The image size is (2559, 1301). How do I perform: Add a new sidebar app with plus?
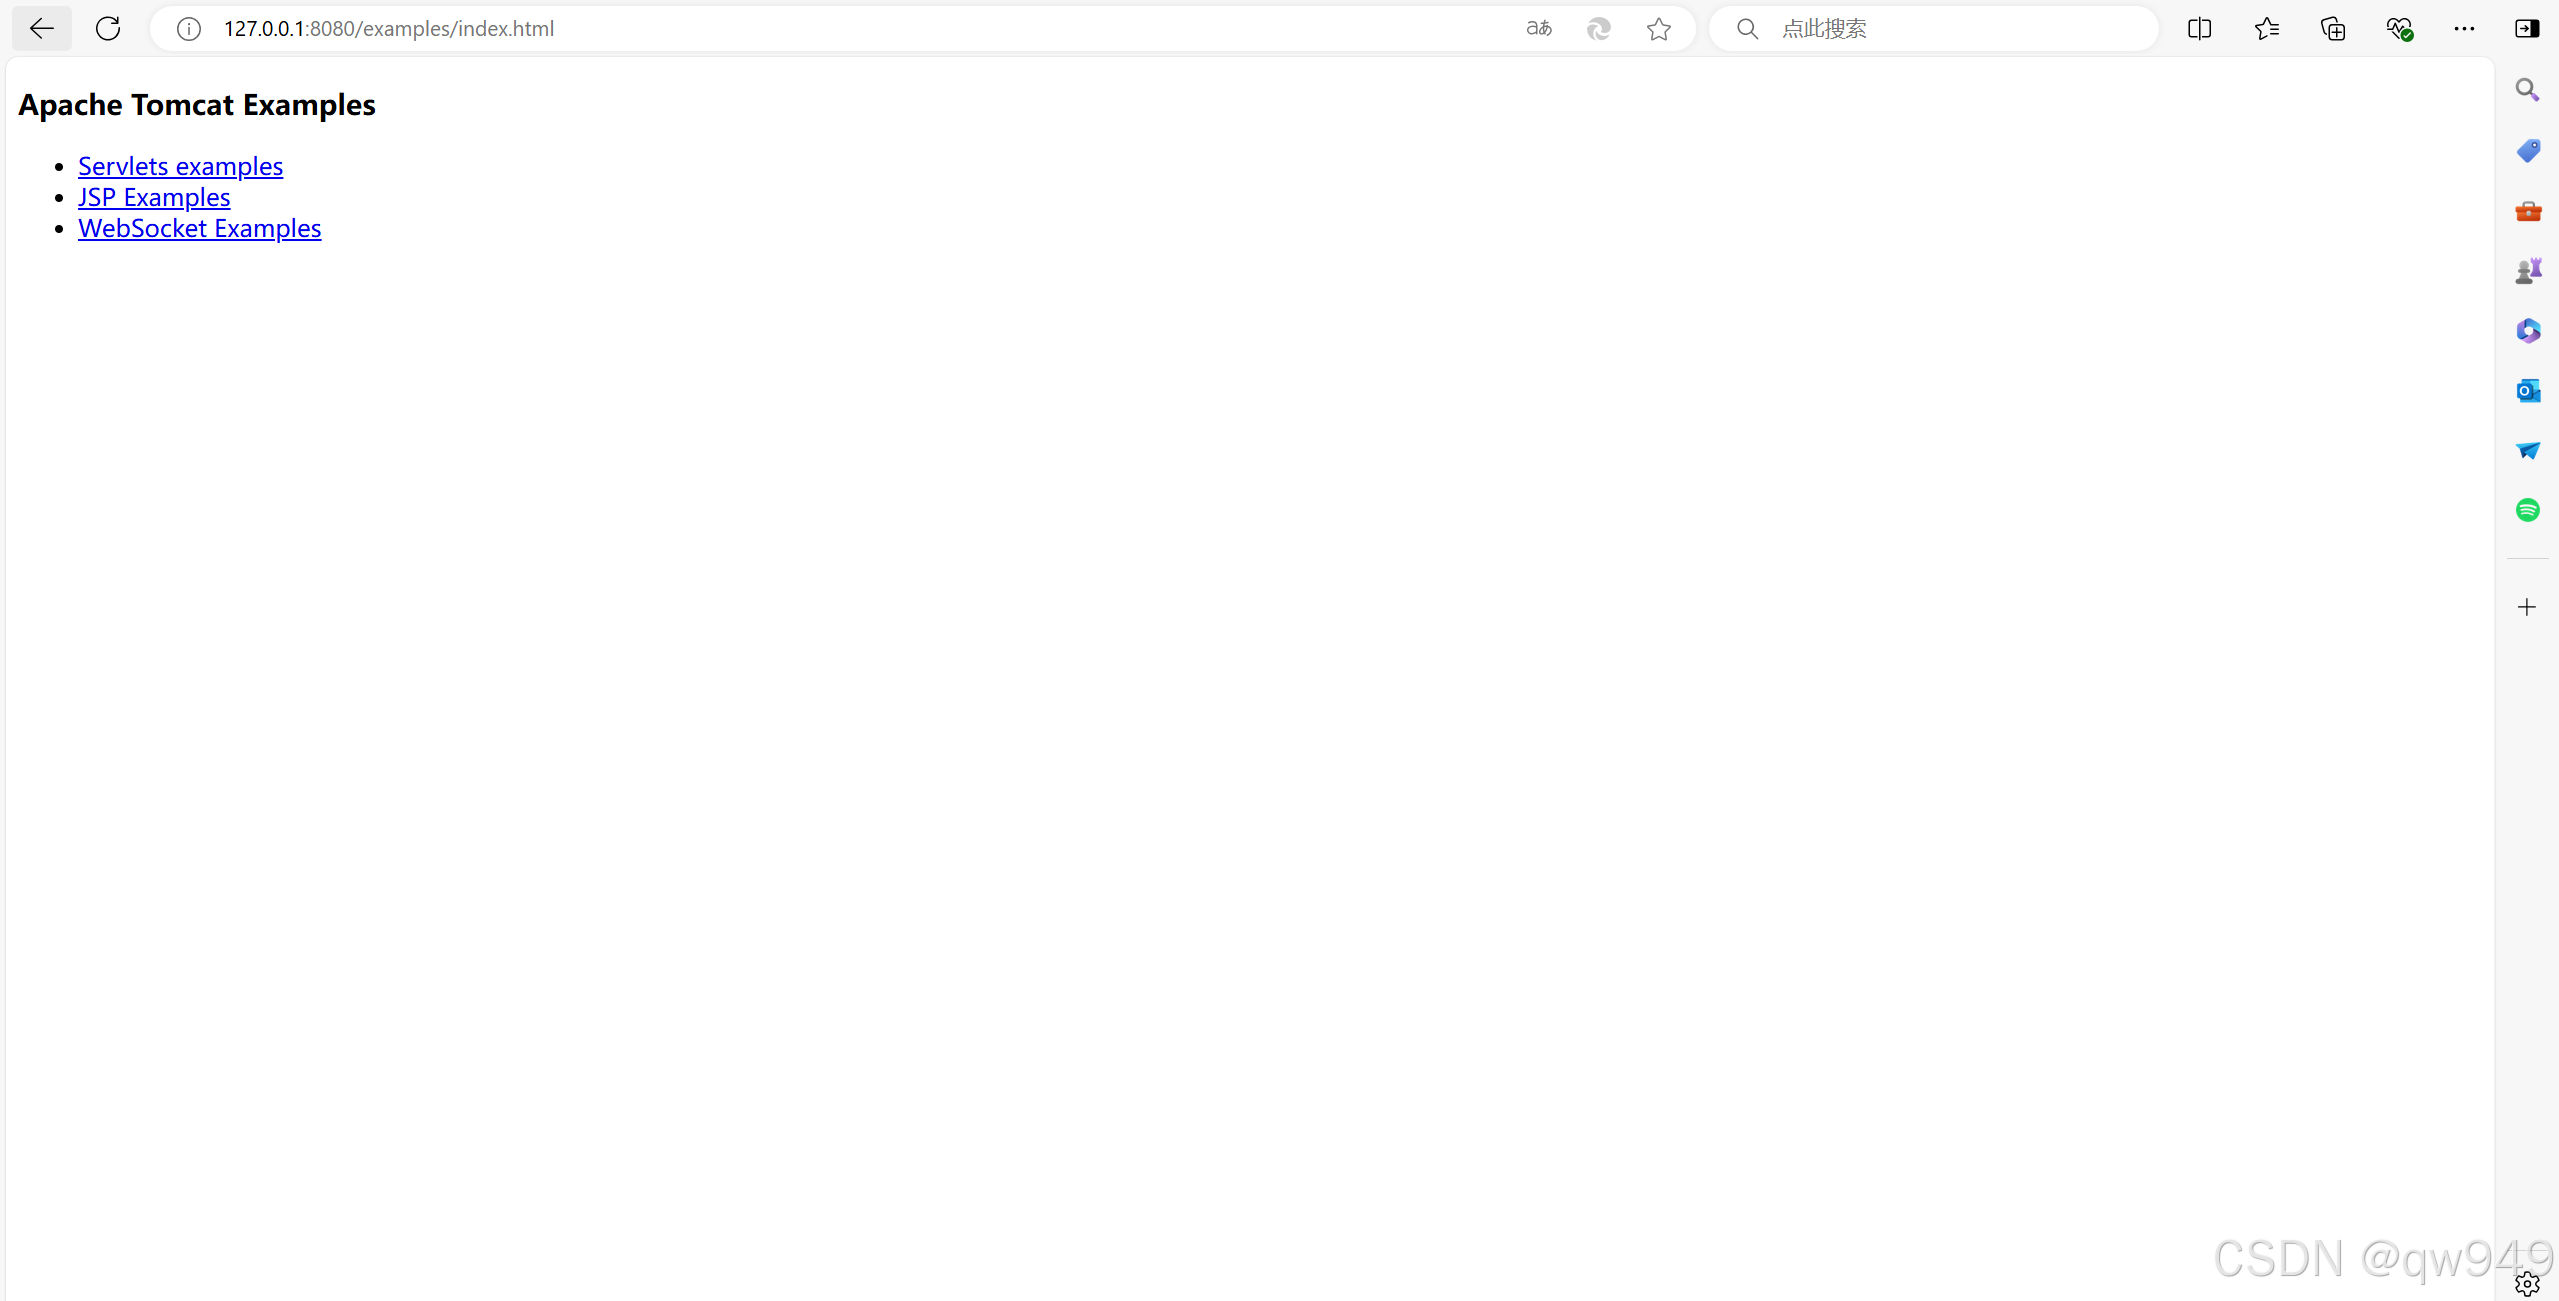click(2526, 607)
